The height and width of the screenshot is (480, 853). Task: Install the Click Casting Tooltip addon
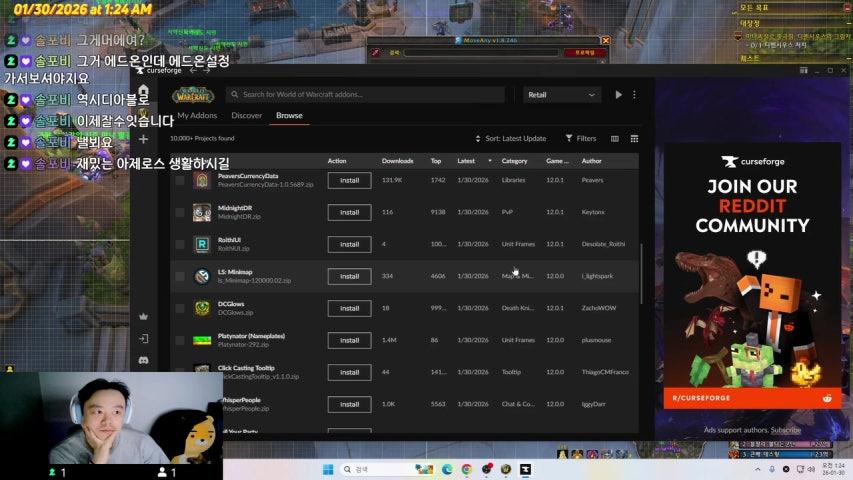coord(349,372)
